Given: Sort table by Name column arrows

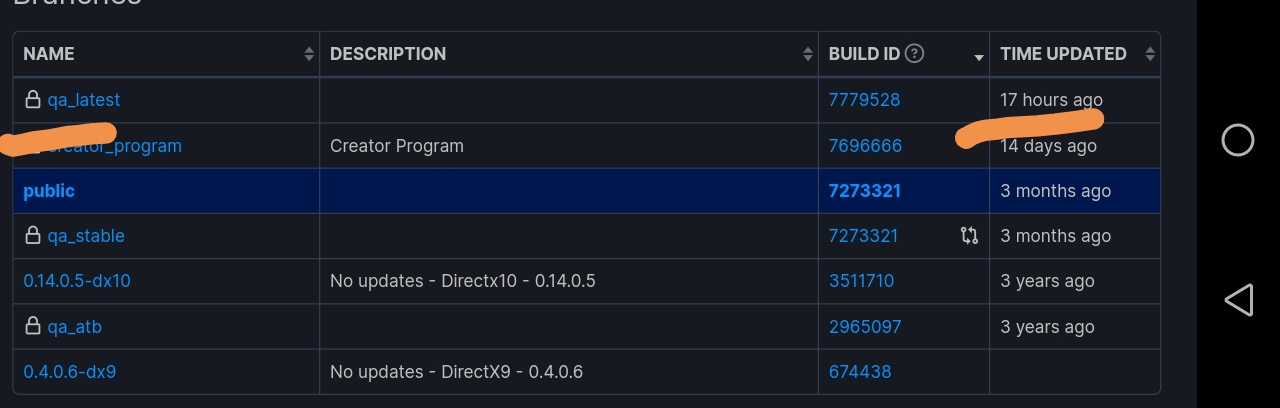Looking at the screenshot, I should (x=309, y=54).
